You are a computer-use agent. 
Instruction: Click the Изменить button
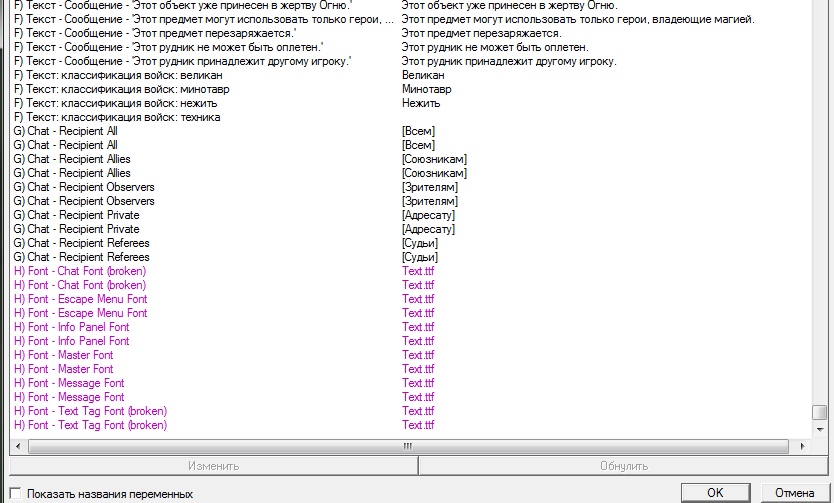[213, 466]
